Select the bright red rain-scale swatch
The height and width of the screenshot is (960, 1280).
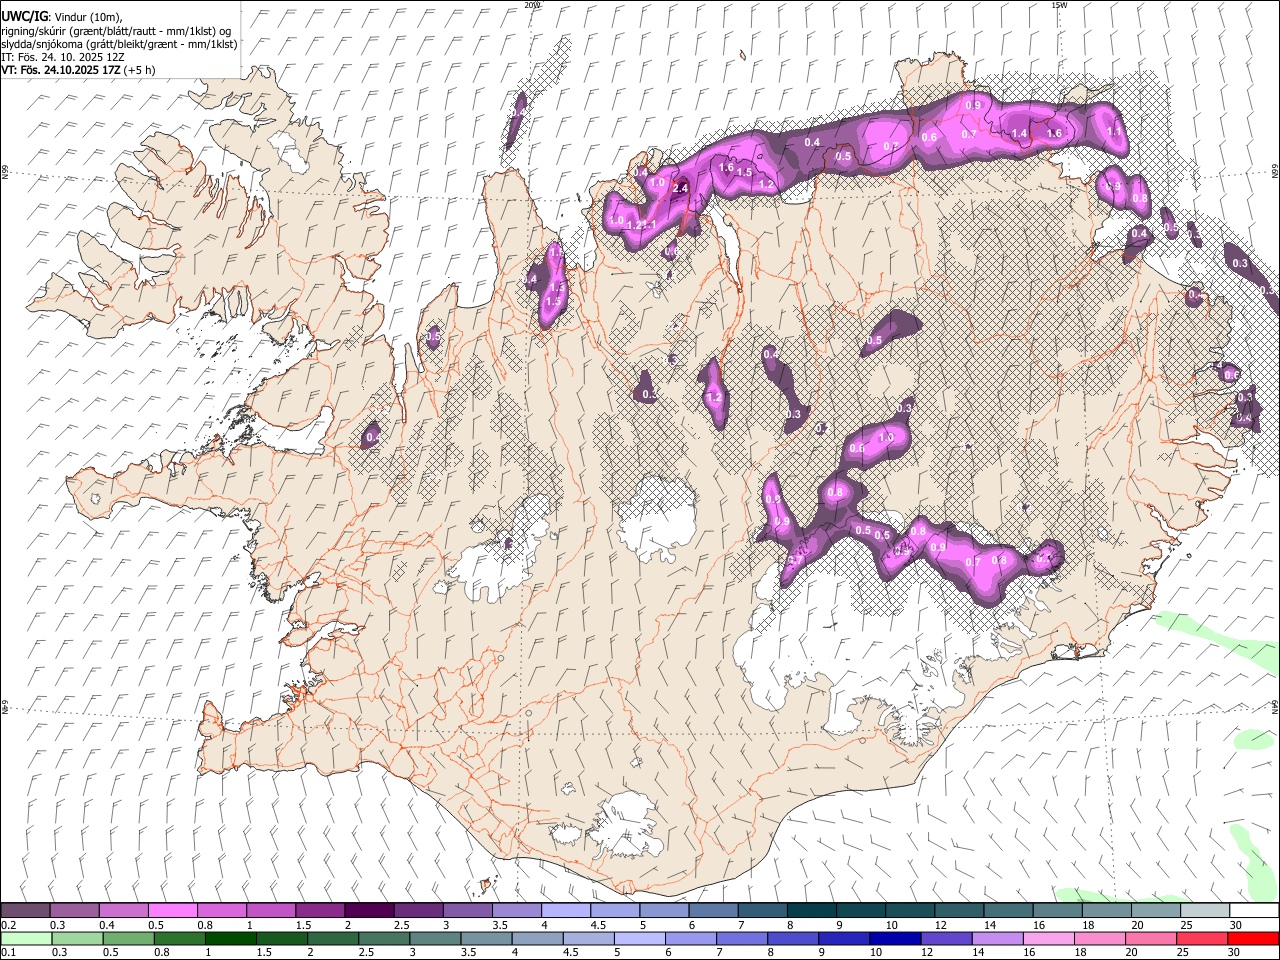(x=1253, y=938)
